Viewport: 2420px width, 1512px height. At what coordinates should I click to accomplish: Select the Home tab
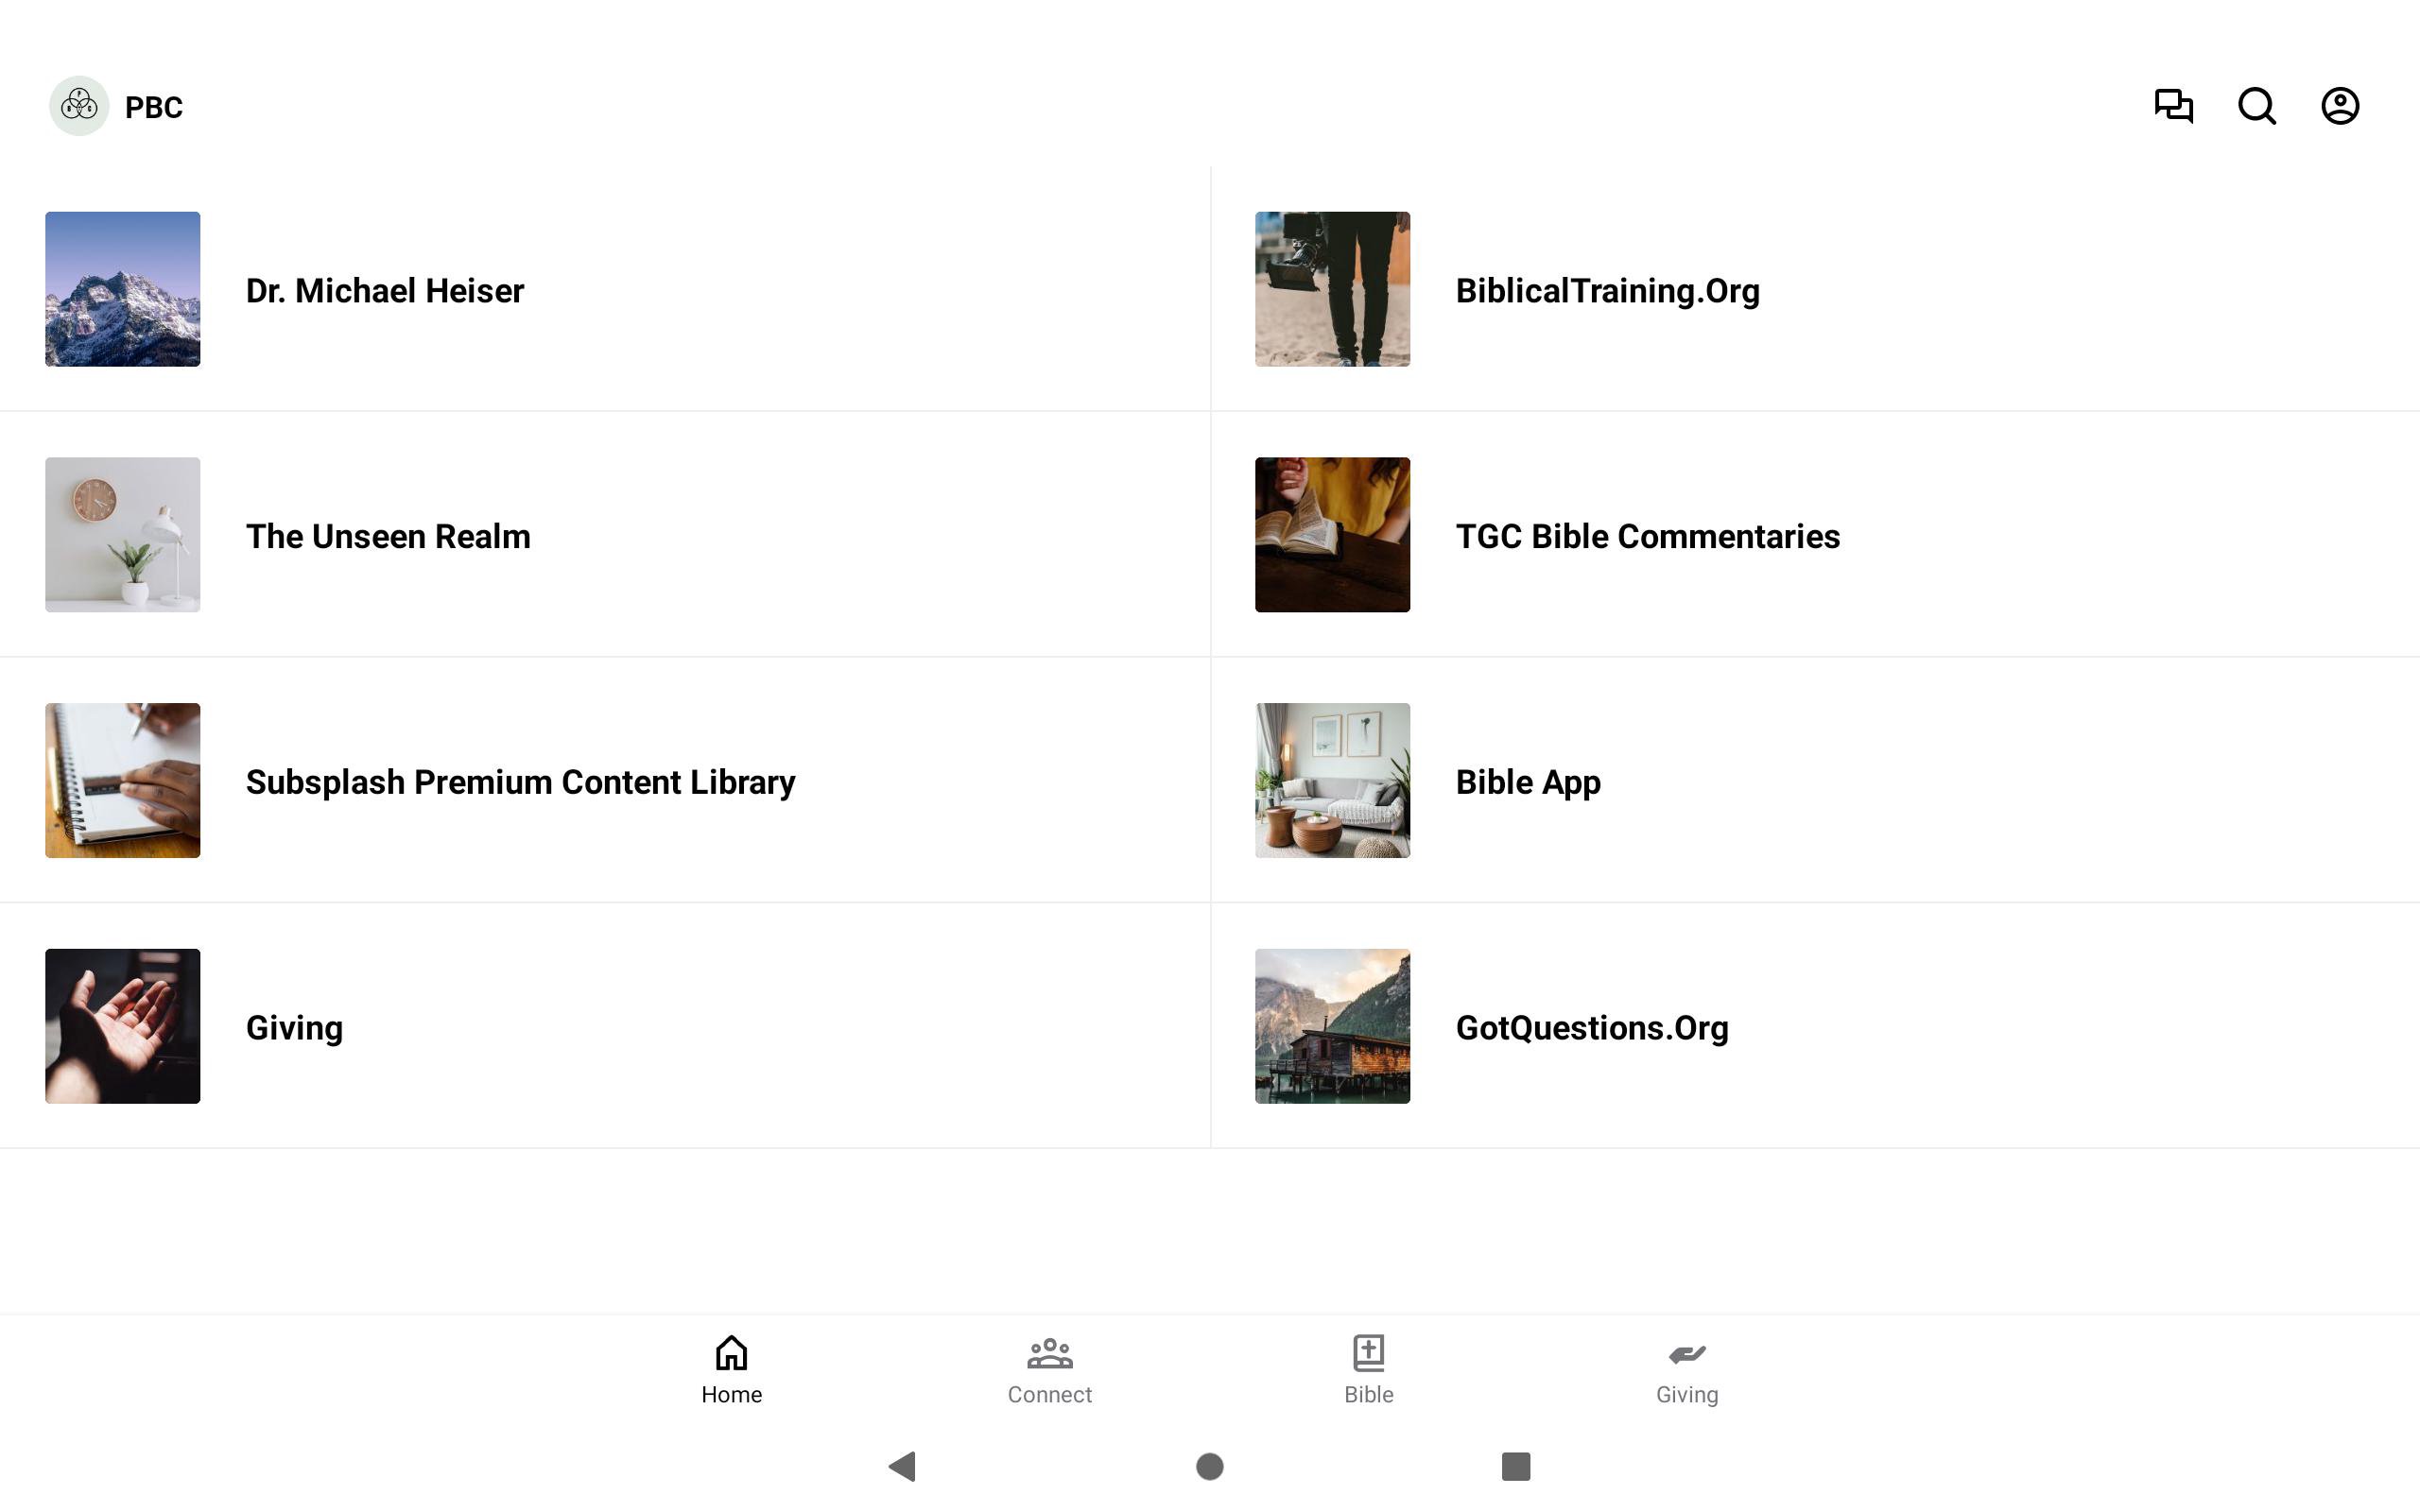[x=731, y=1369]
